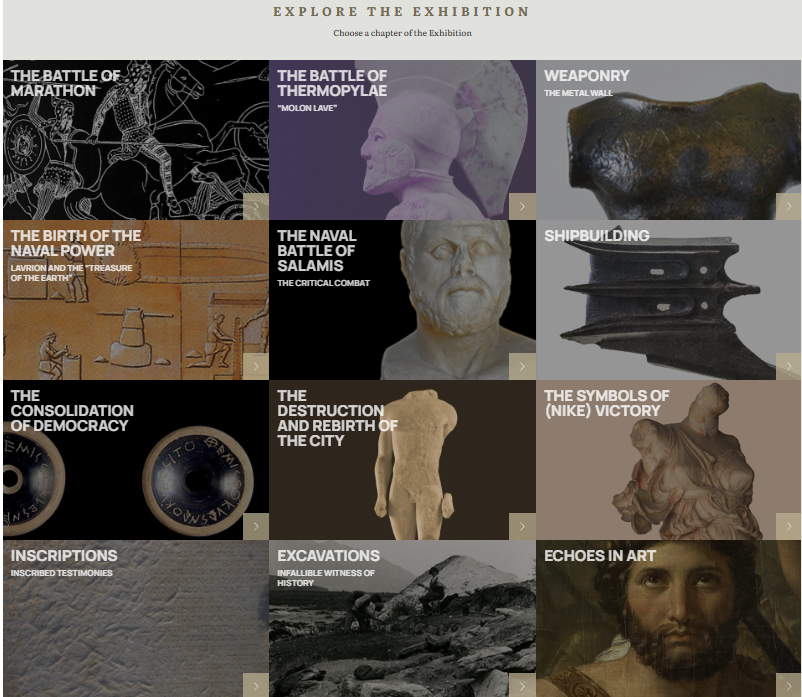
Task: Click arrow icon on Consolidation of Democracy tile
Action: [x=256, y=526]
